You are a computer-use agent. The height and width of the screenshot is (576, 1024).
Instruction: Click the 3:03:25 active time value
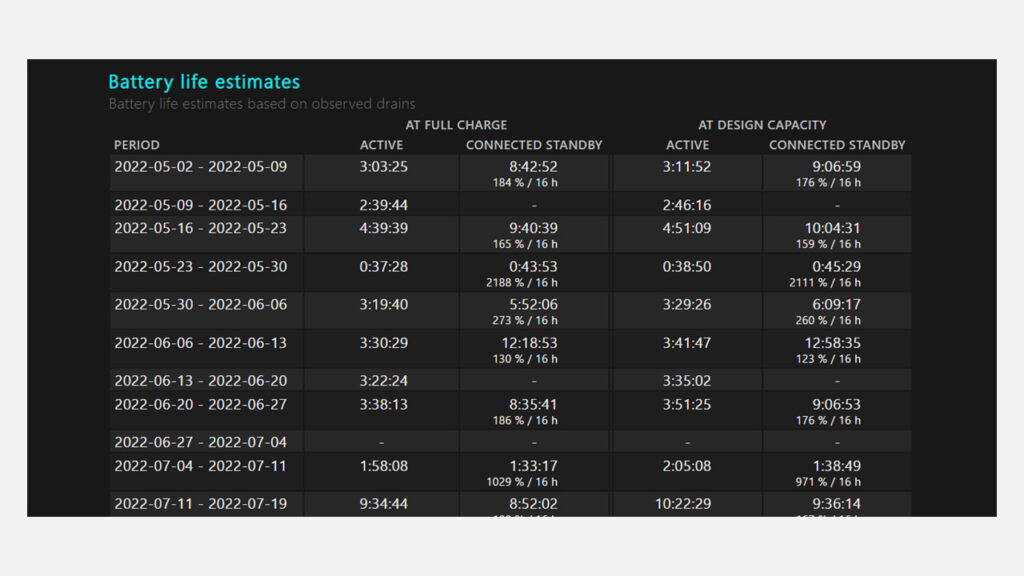tap(383, 167)
